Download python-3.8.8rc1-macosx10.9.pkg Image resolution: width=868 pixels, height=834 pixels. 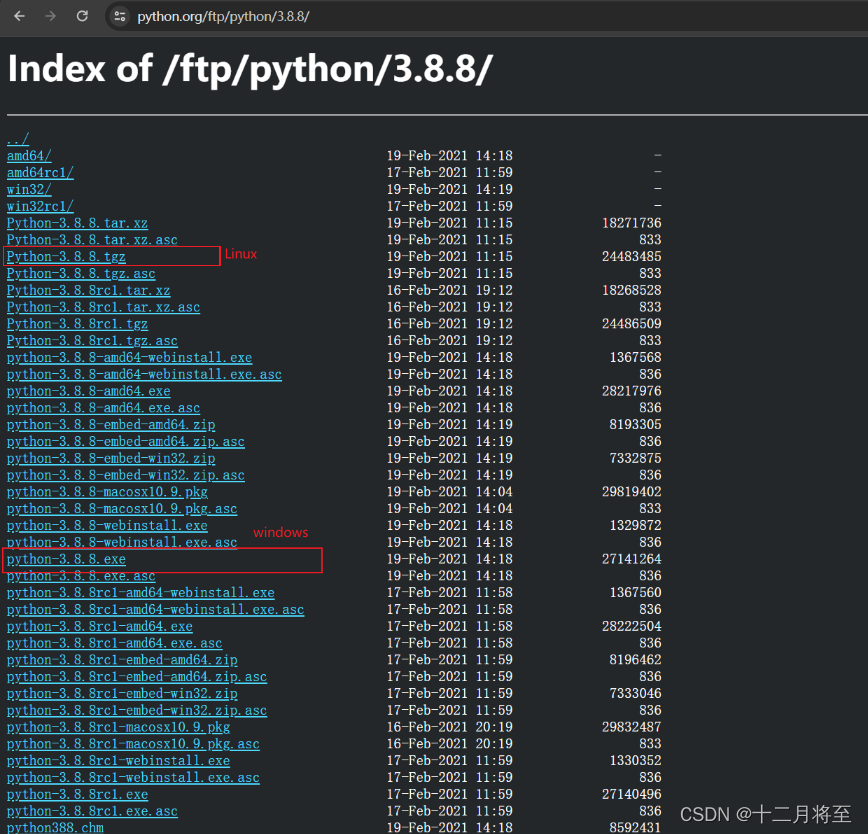118,727
